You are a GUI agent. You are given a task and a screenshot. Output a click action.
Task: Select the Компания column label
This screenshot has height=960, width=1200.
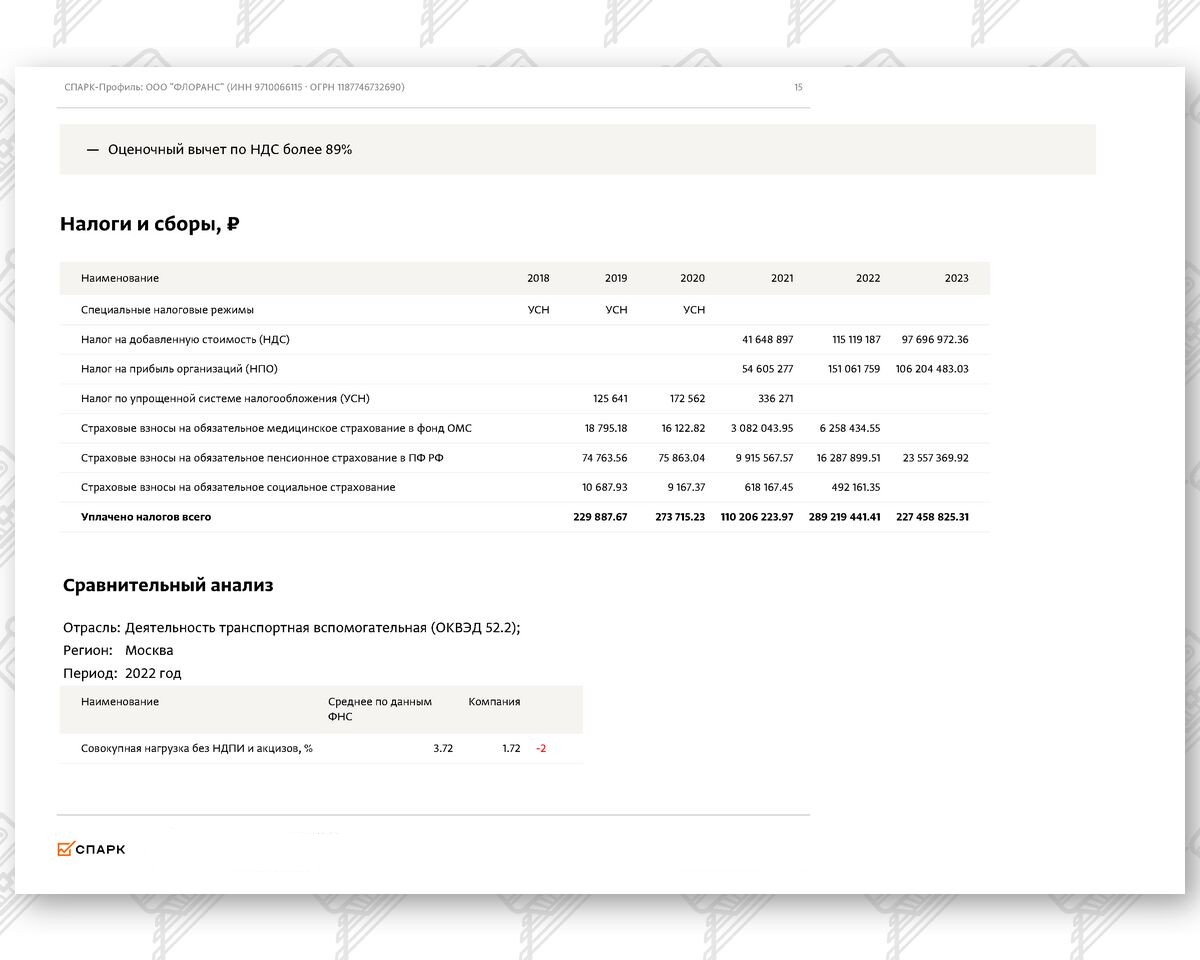pyautogui.click(x=493, y=701)
